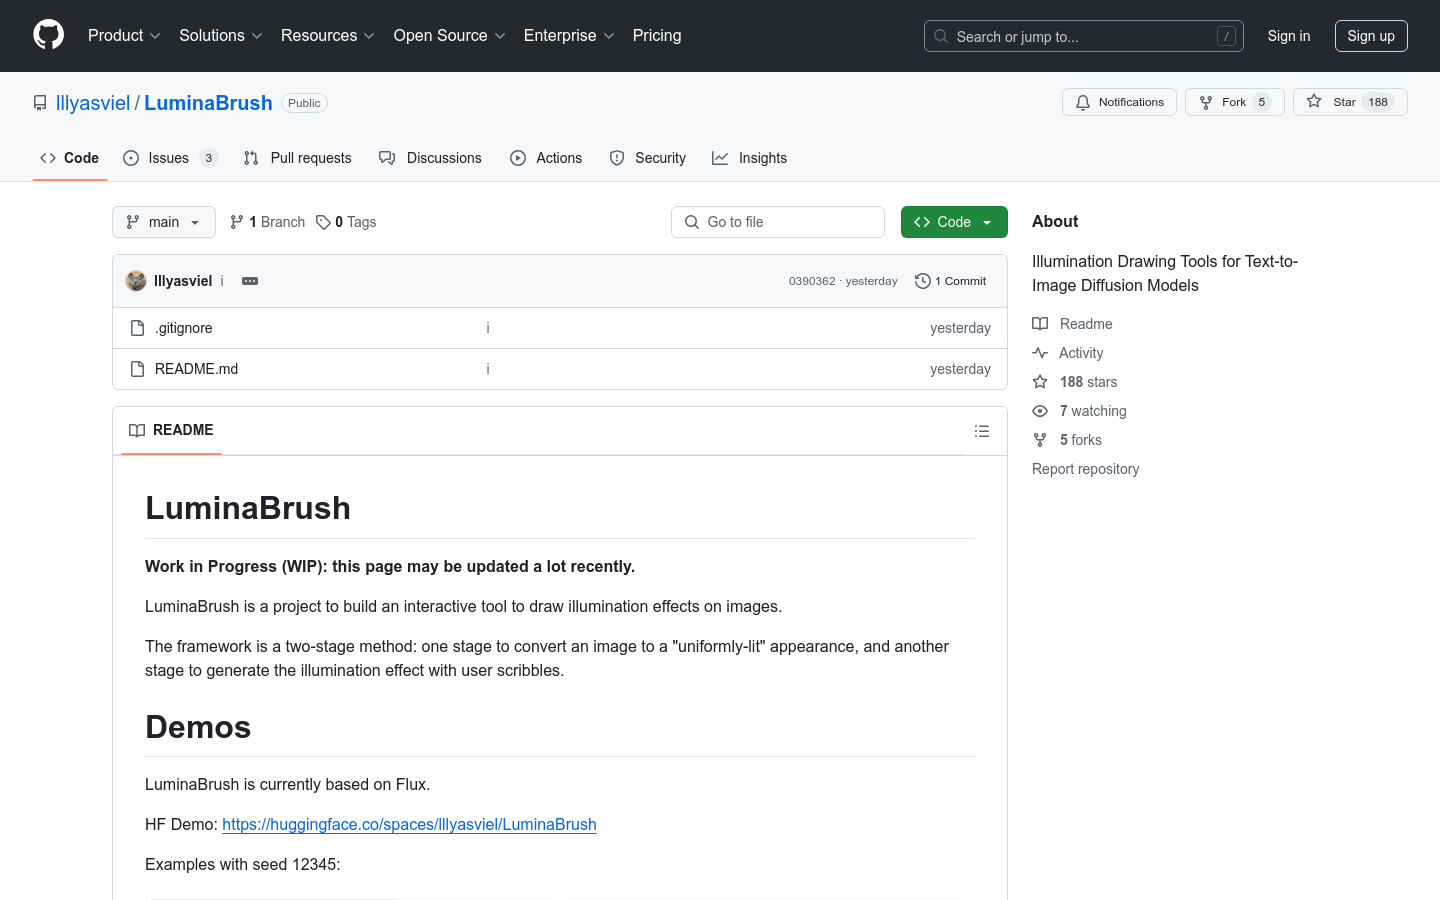Open the LuminaBrush repository link

208,103
